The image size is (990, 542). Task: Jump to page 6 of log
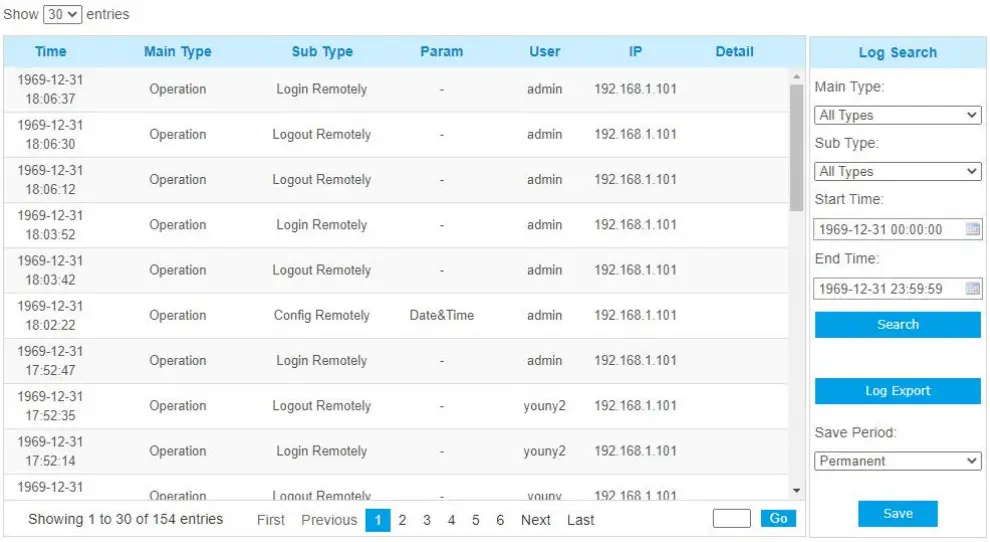[x=500, y=520]
